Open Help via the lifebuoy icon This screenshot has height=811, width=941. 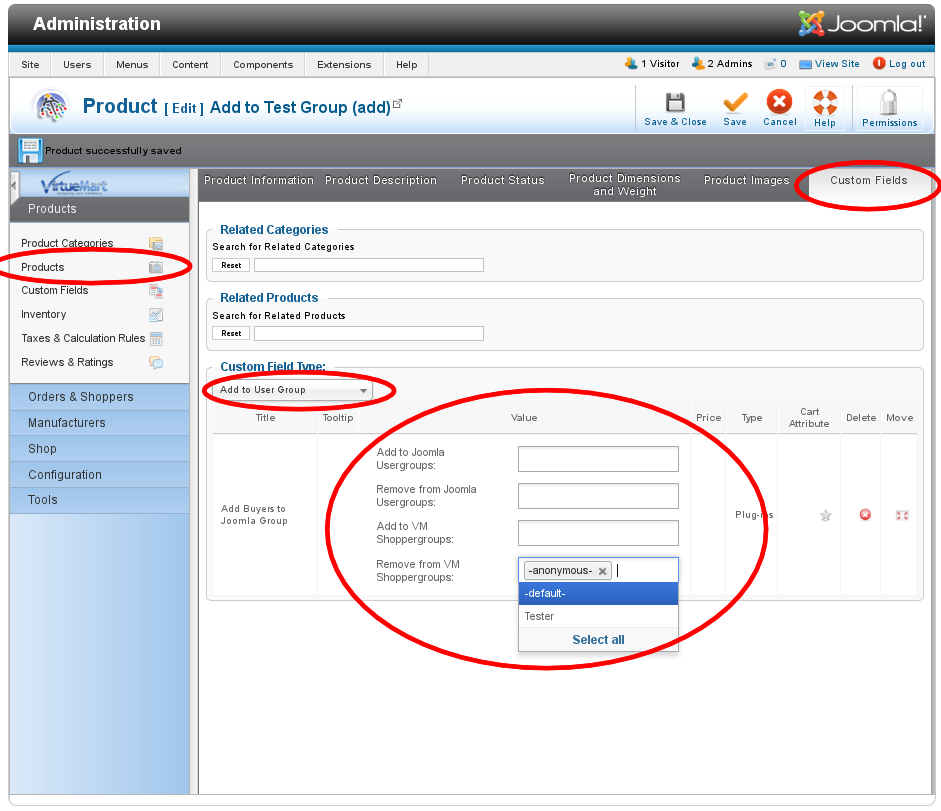[825, 103]
